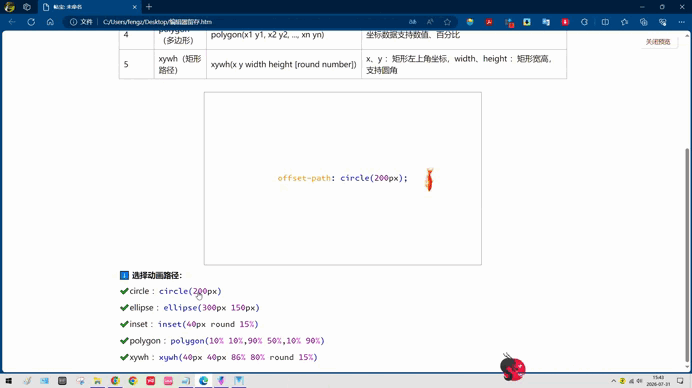
Task: Open the File Explorer taskbar icon
Action: point(98,380)
